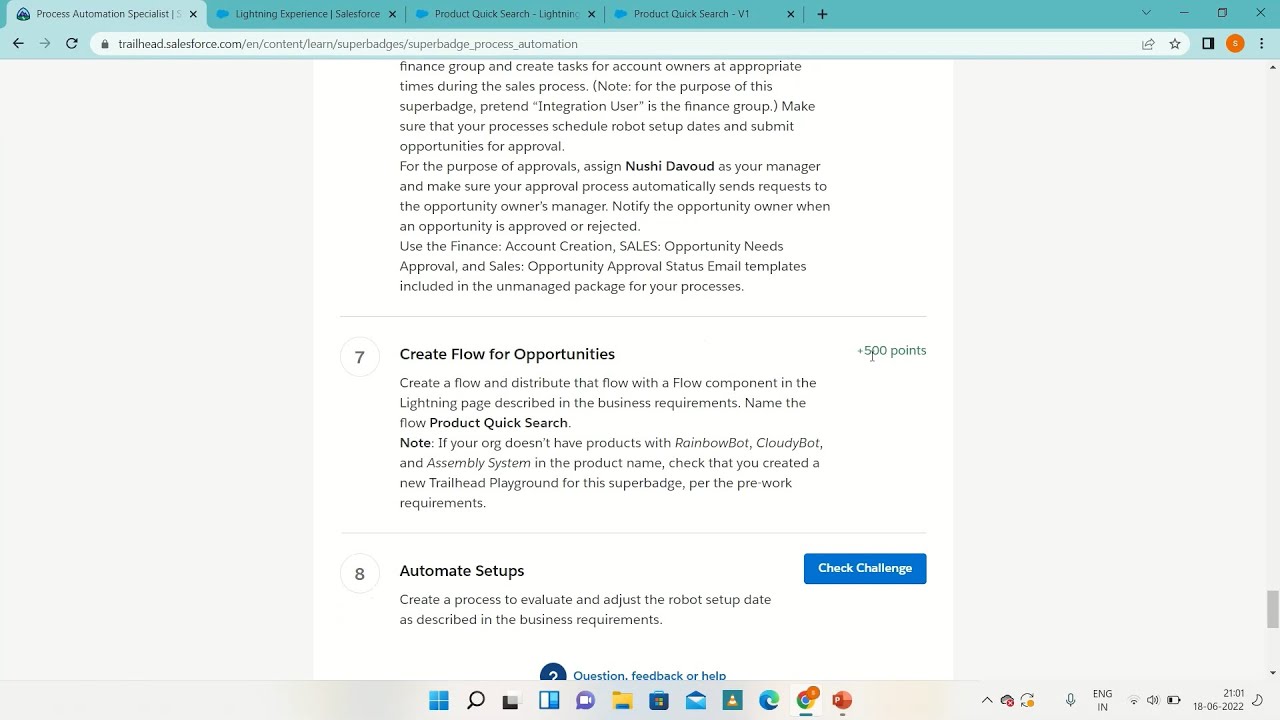Select the Automate Setups heading
1280x720 pixels.
[462, 571]
